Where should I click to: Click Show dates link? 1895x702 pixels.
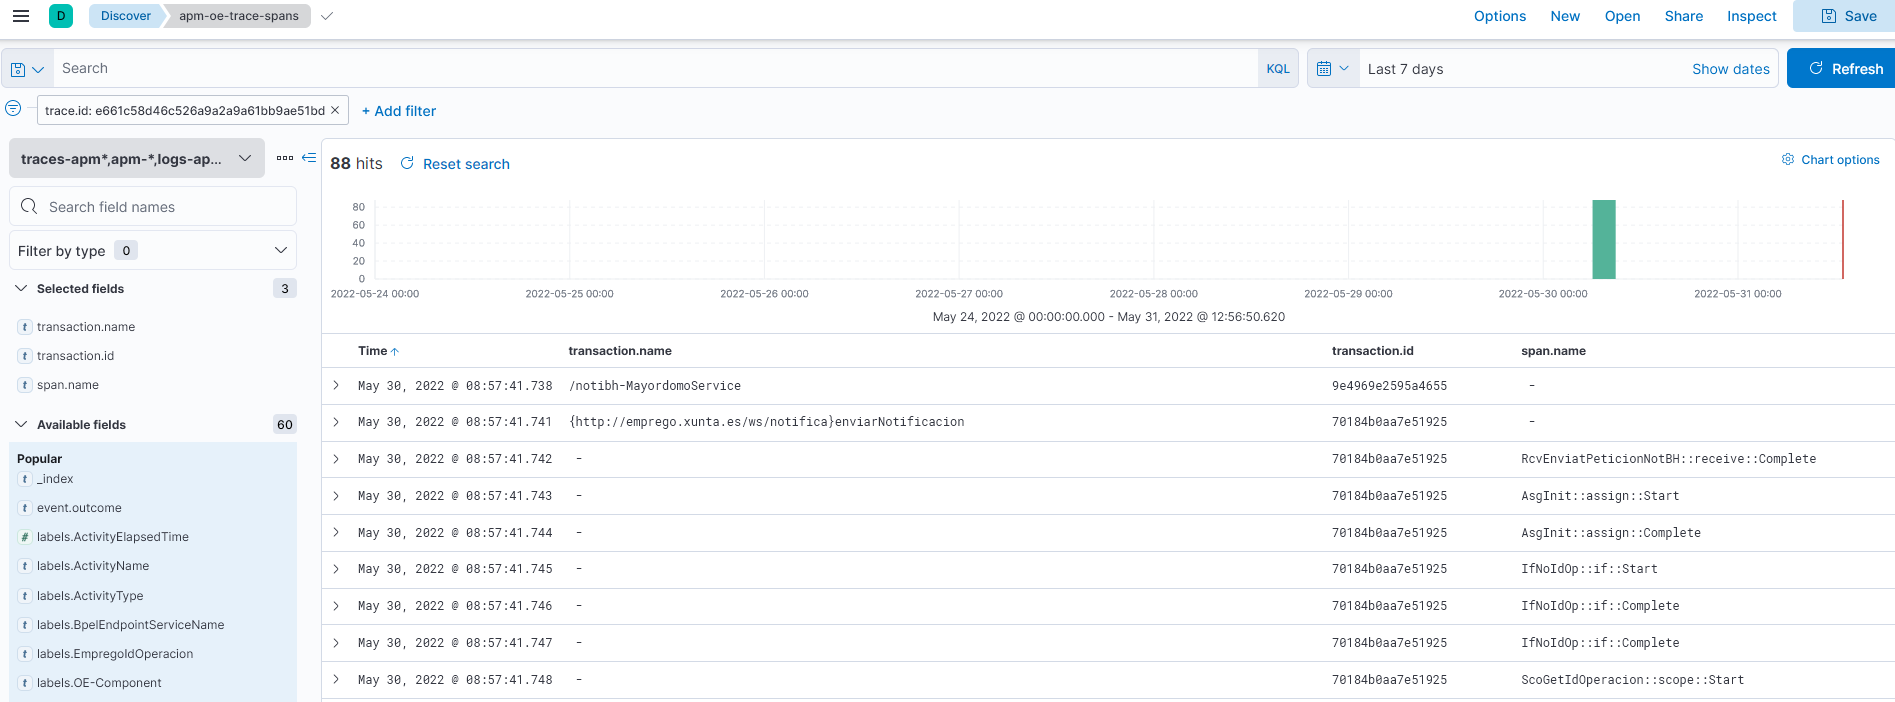1730,69
